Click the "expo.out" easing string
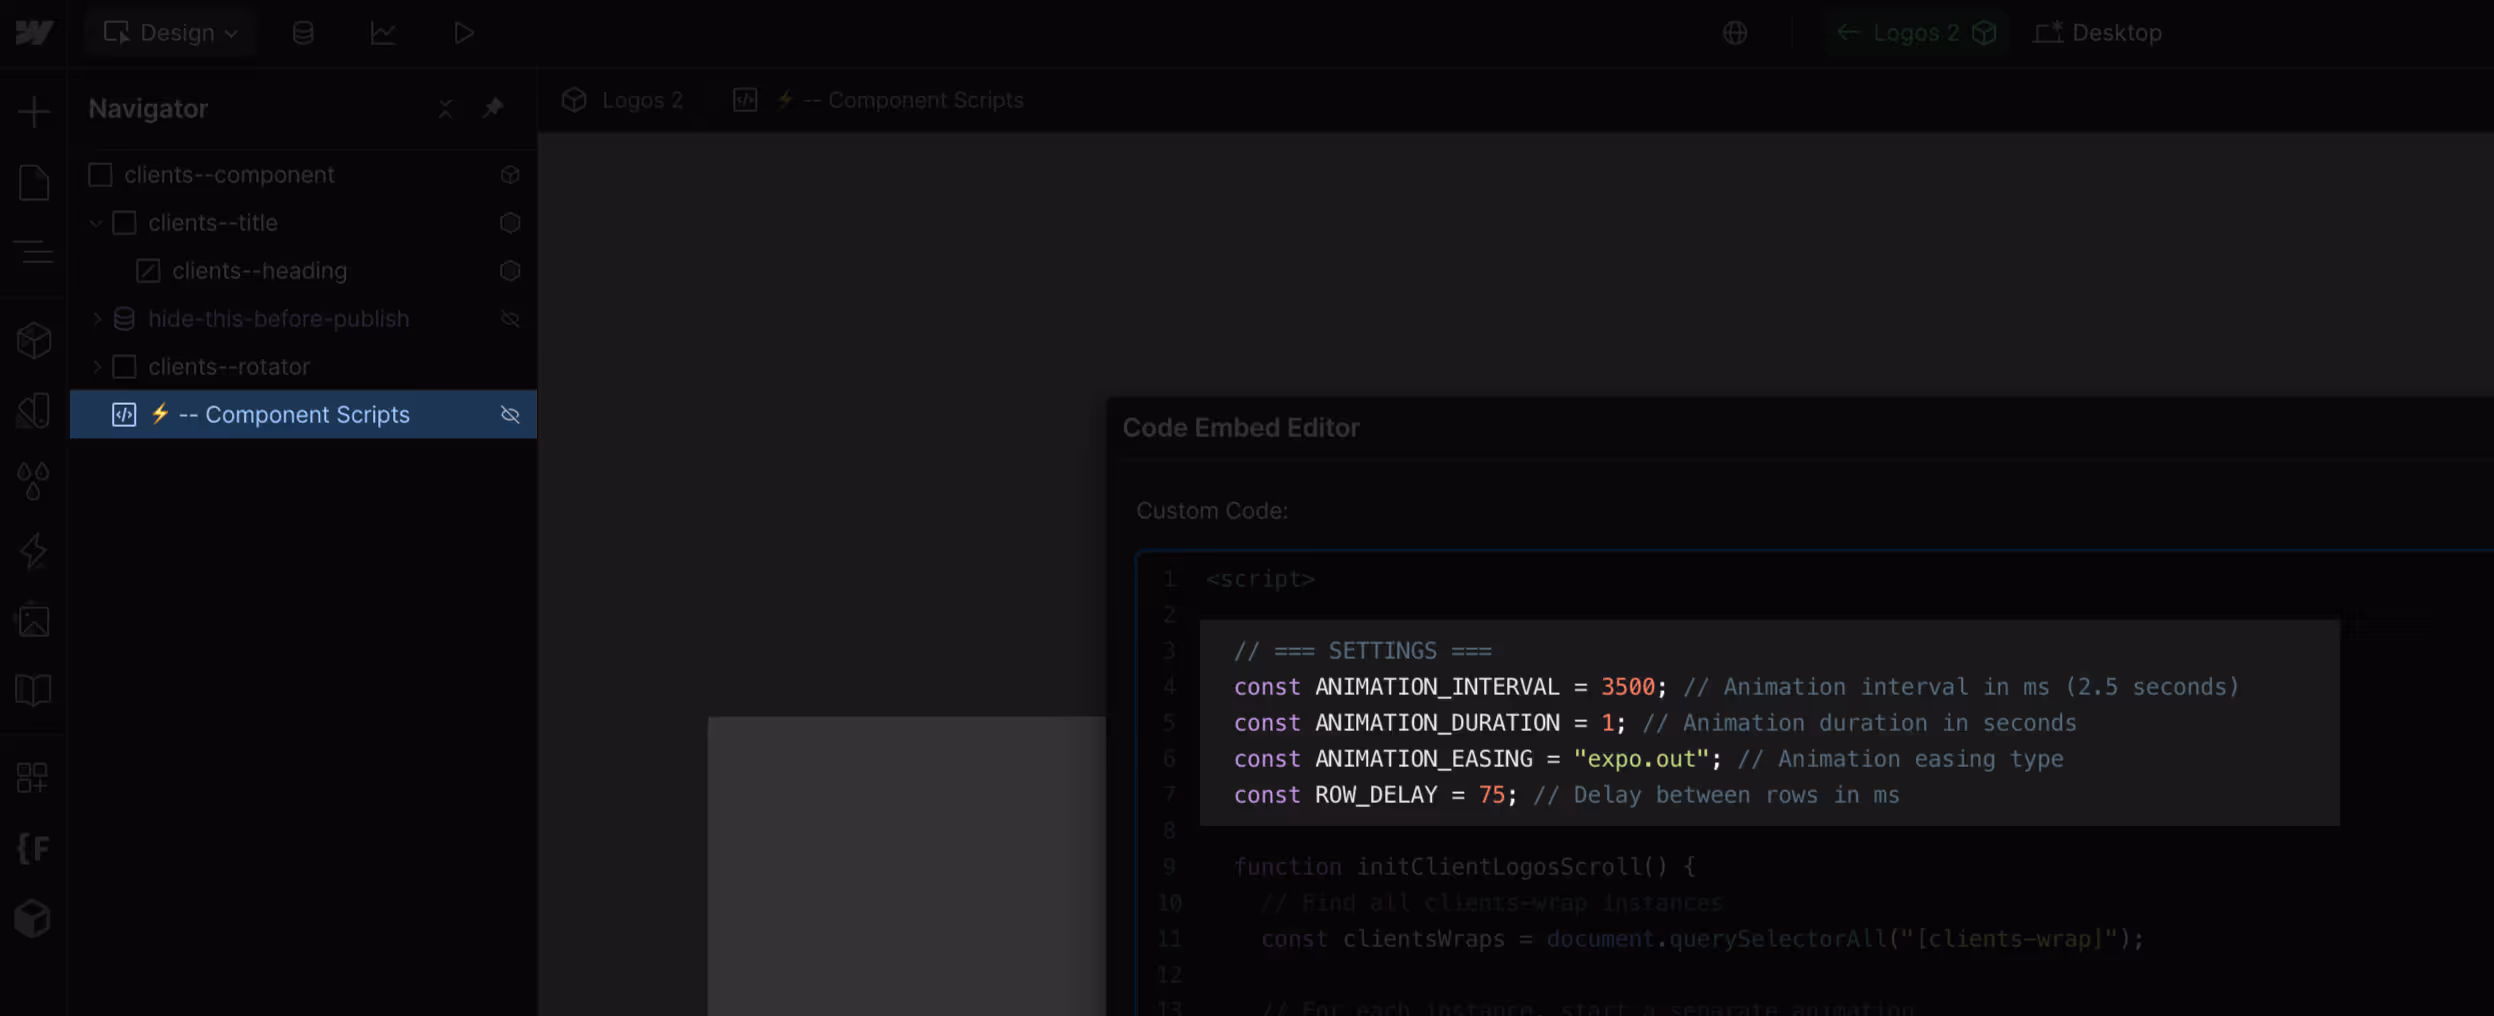This screenshot has height=1016, width=2494. coord(1641,759)
